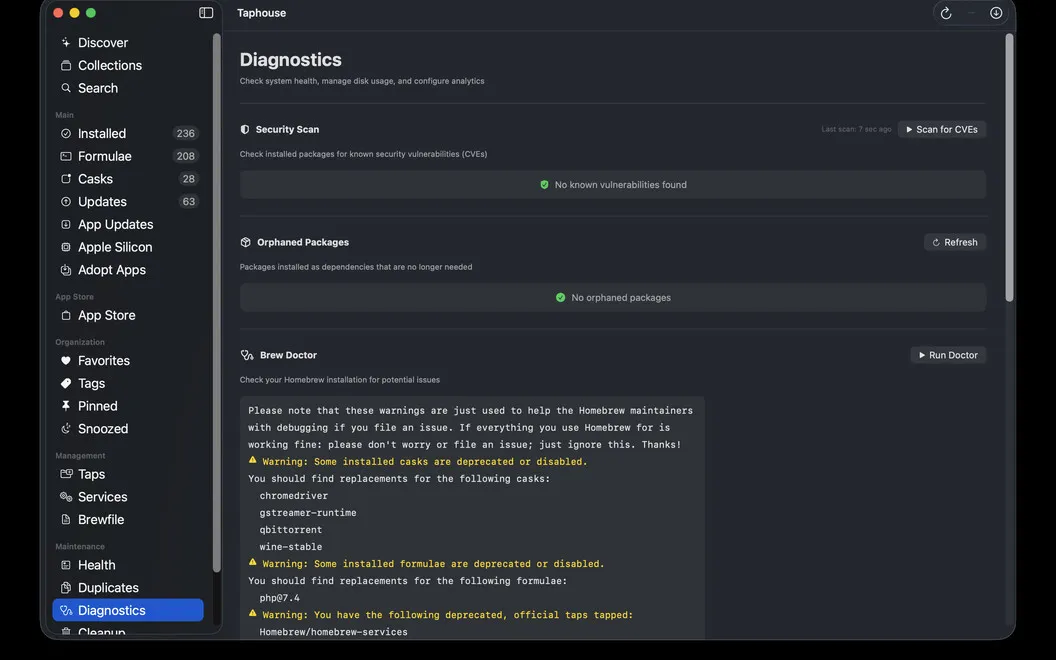Click the Diagnostics stethoscope icon in sidebar
The height and width of the screenshot is (660, 1056).
pyautogui.click(x=66, y=611)
